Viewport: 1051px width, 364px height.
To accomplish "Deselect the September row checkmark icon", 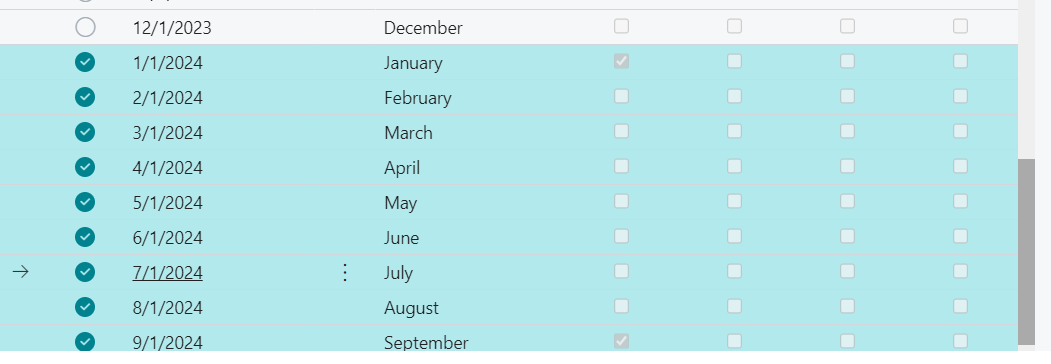I will [x=85, y=342].
